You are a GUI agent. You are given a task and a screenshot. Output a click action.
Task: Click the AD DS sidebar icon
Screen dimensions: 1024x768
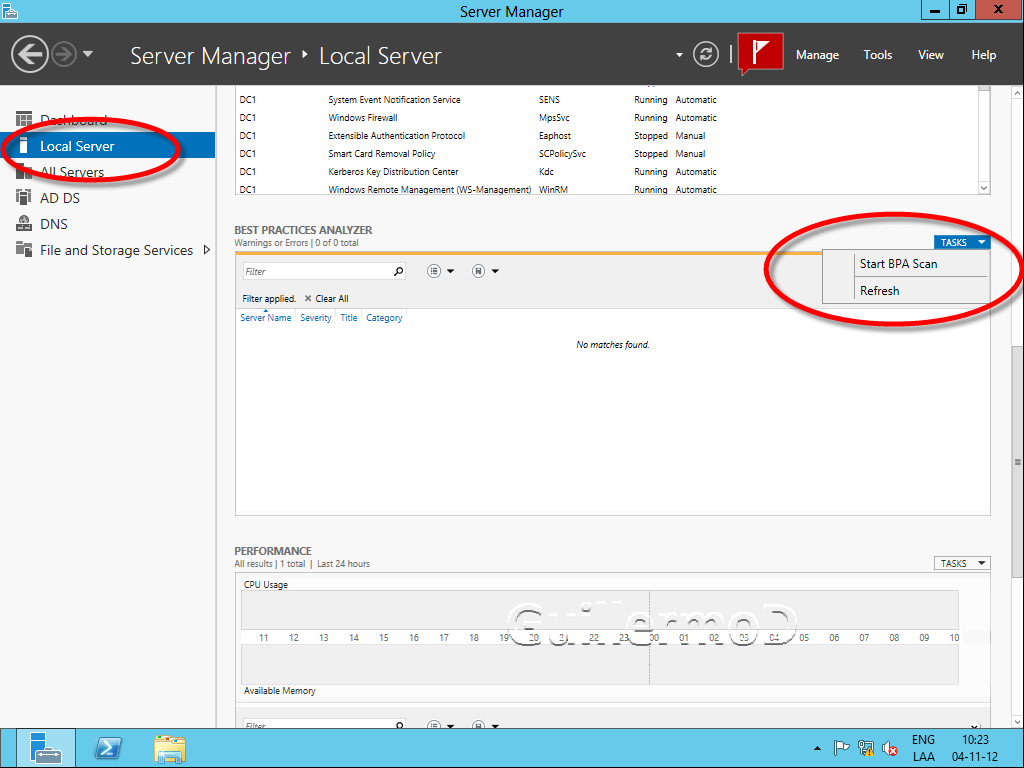(x=24, y=198)
